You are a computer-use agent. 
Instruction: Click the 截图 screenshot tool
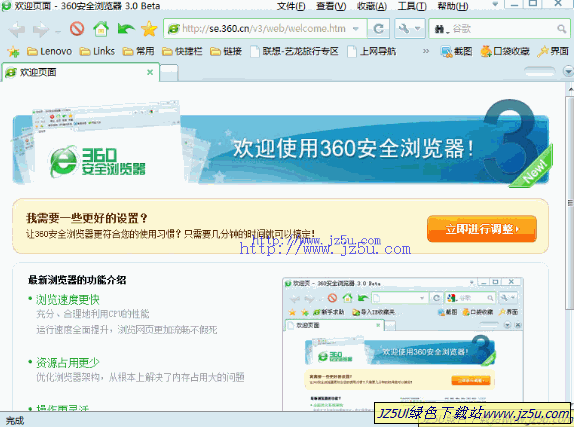456,51
